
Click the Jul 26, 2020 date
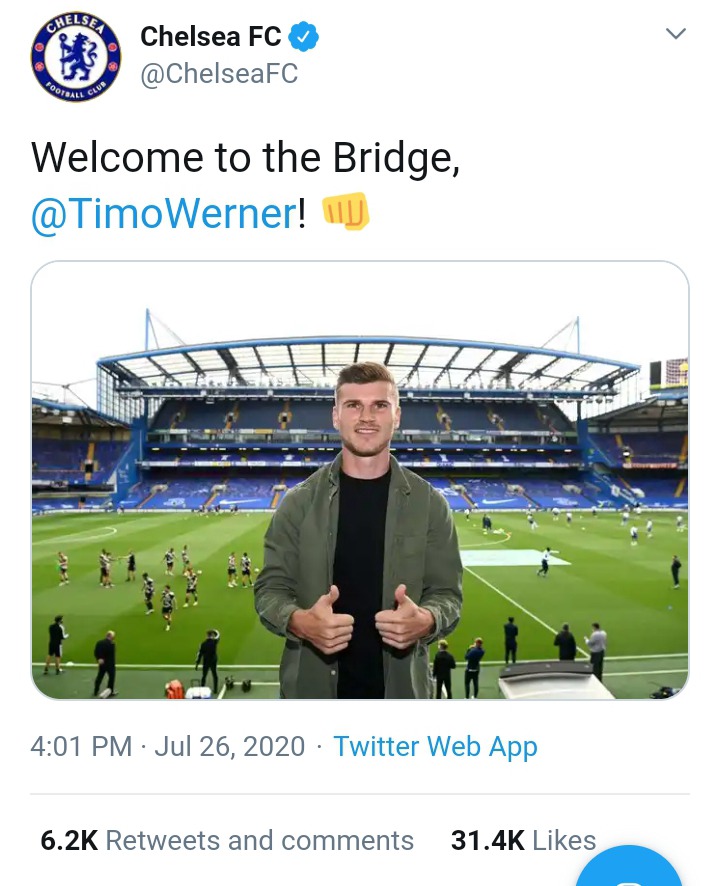229,747
